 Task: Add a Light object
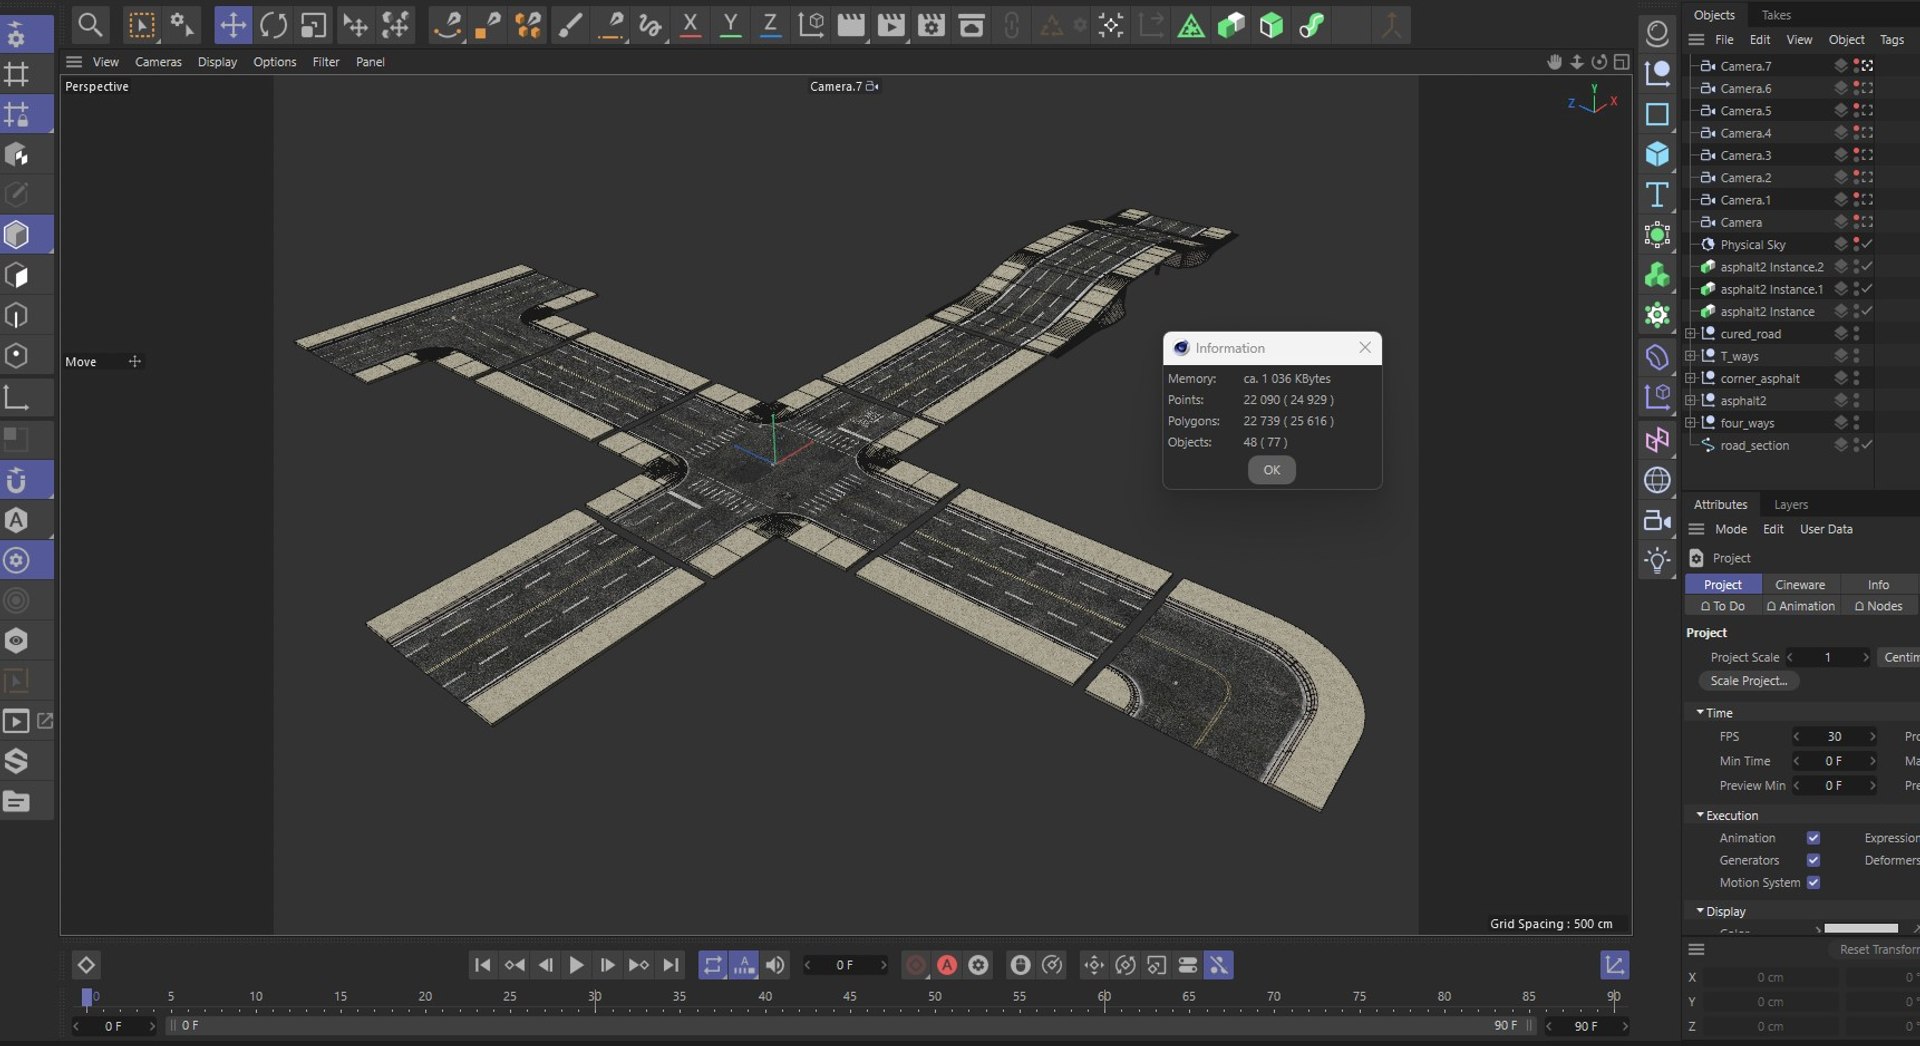point(1657,560)
